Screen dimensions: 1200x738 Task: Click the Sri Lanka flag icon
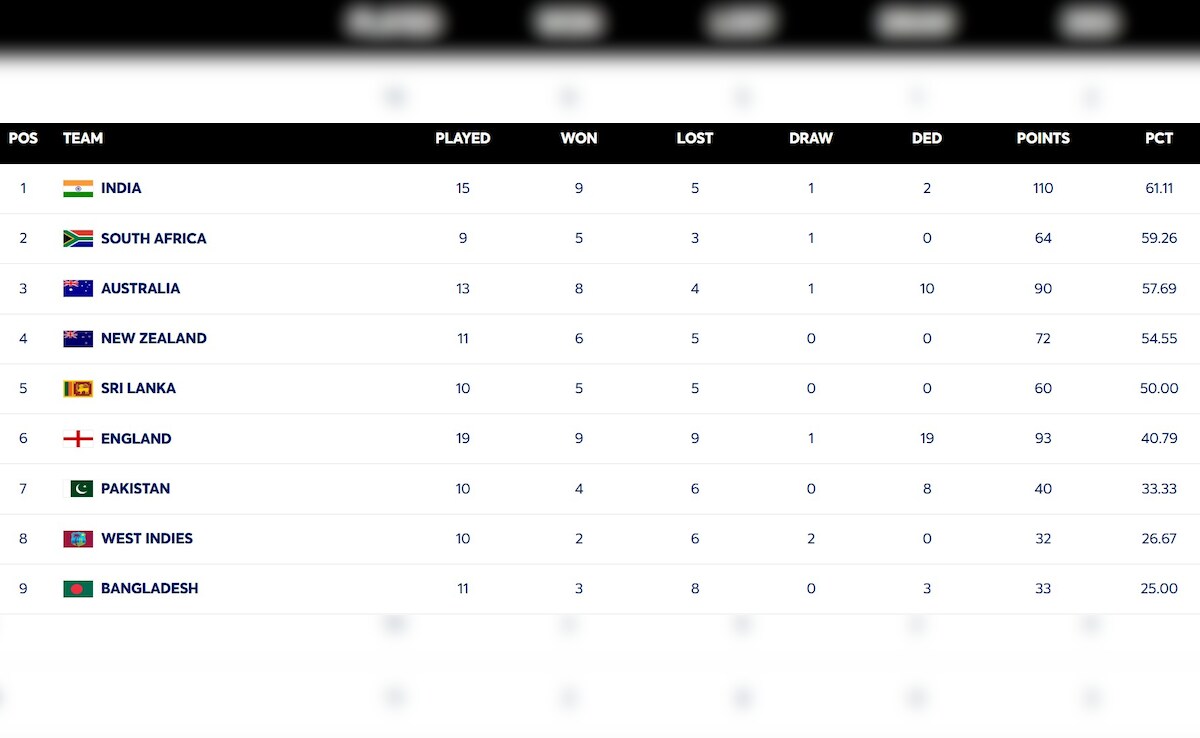point(78,388)
